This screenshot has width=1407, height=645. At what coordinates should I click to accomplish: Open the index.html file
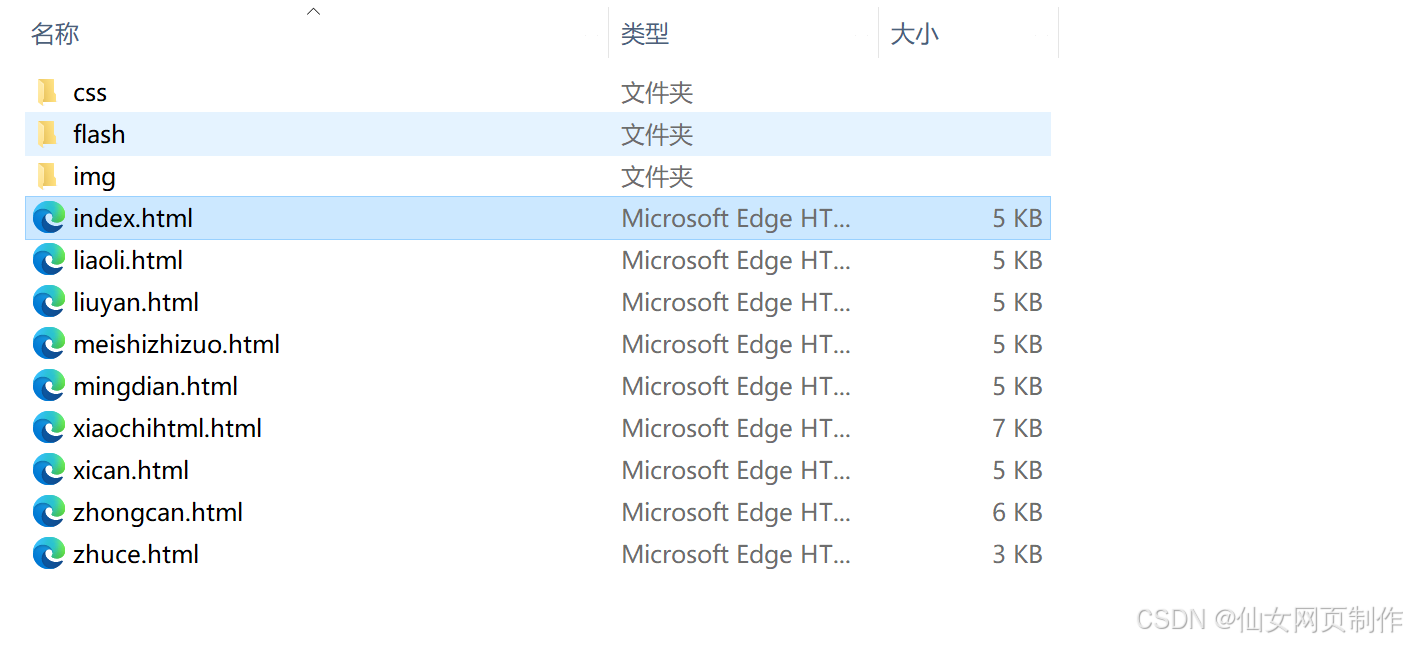coord(133,218)
